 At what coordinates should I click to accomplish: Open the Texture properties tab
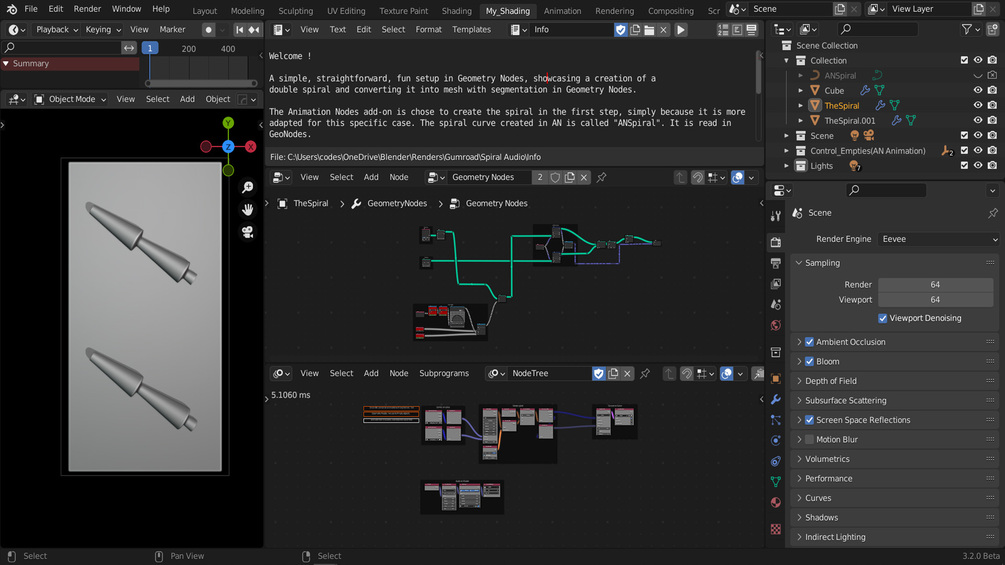coord(776,529)
